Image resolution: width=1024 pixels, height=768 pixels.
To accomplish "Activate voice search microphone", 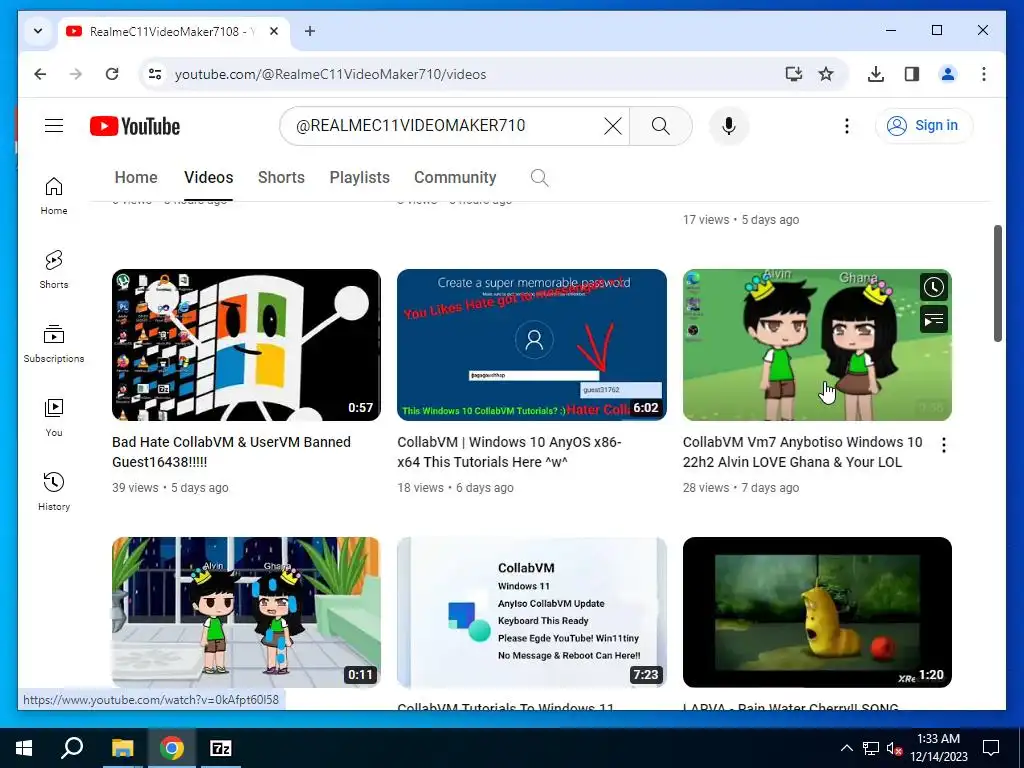I will (729, 126).
